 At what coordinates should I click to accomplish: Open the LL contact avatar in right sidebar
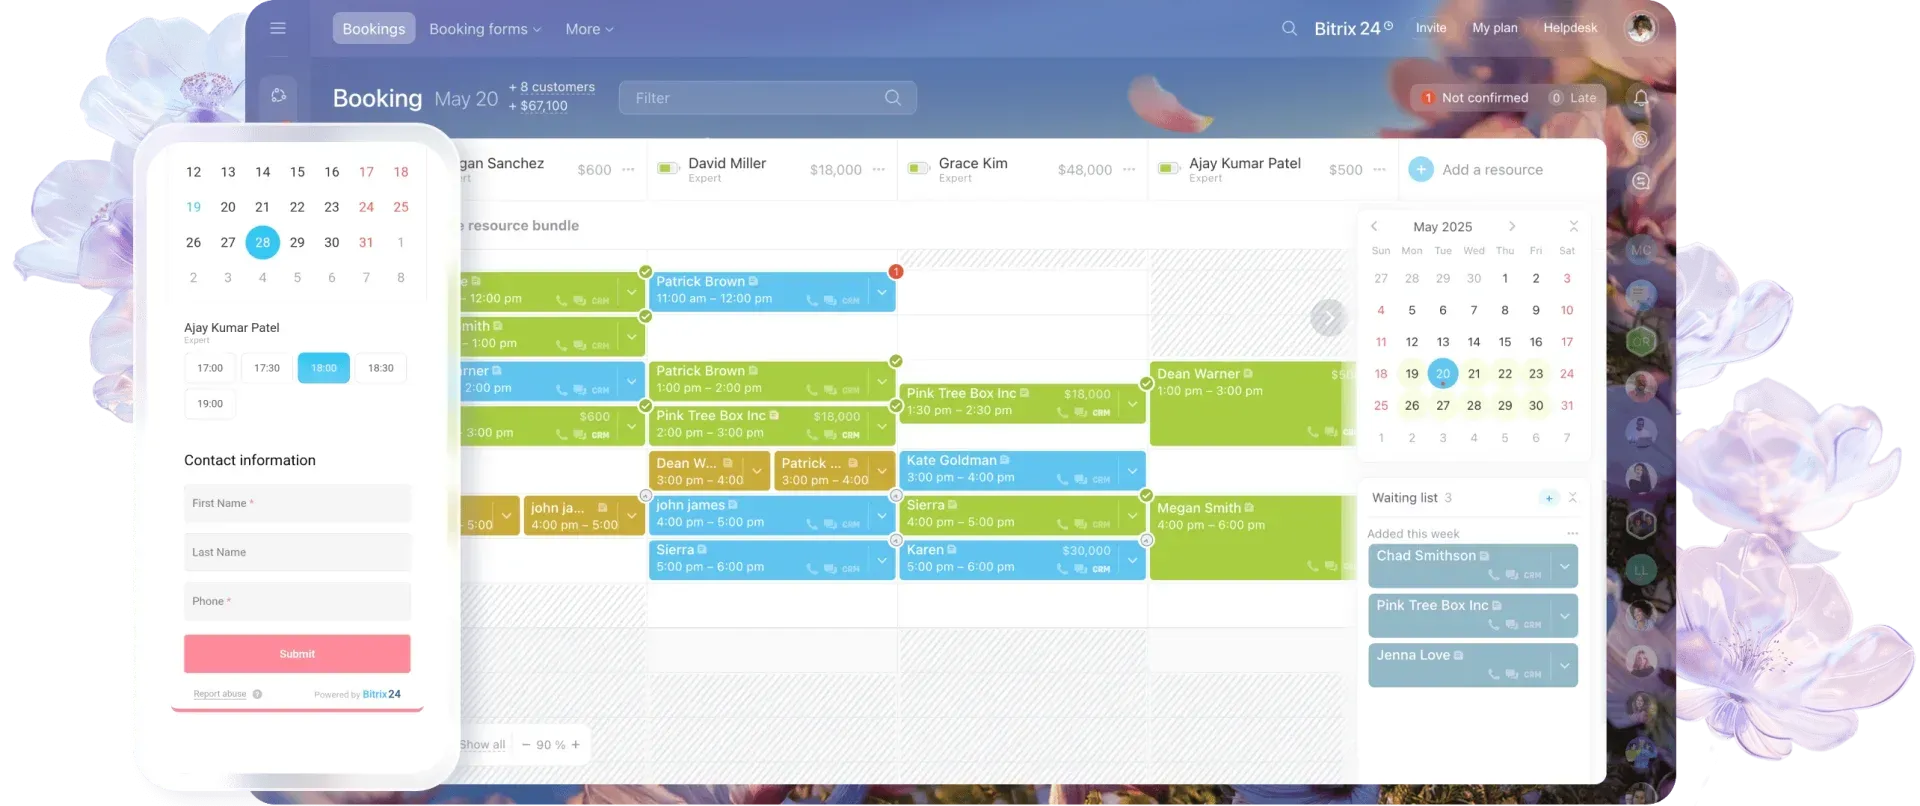click(x=1641, y=571)
